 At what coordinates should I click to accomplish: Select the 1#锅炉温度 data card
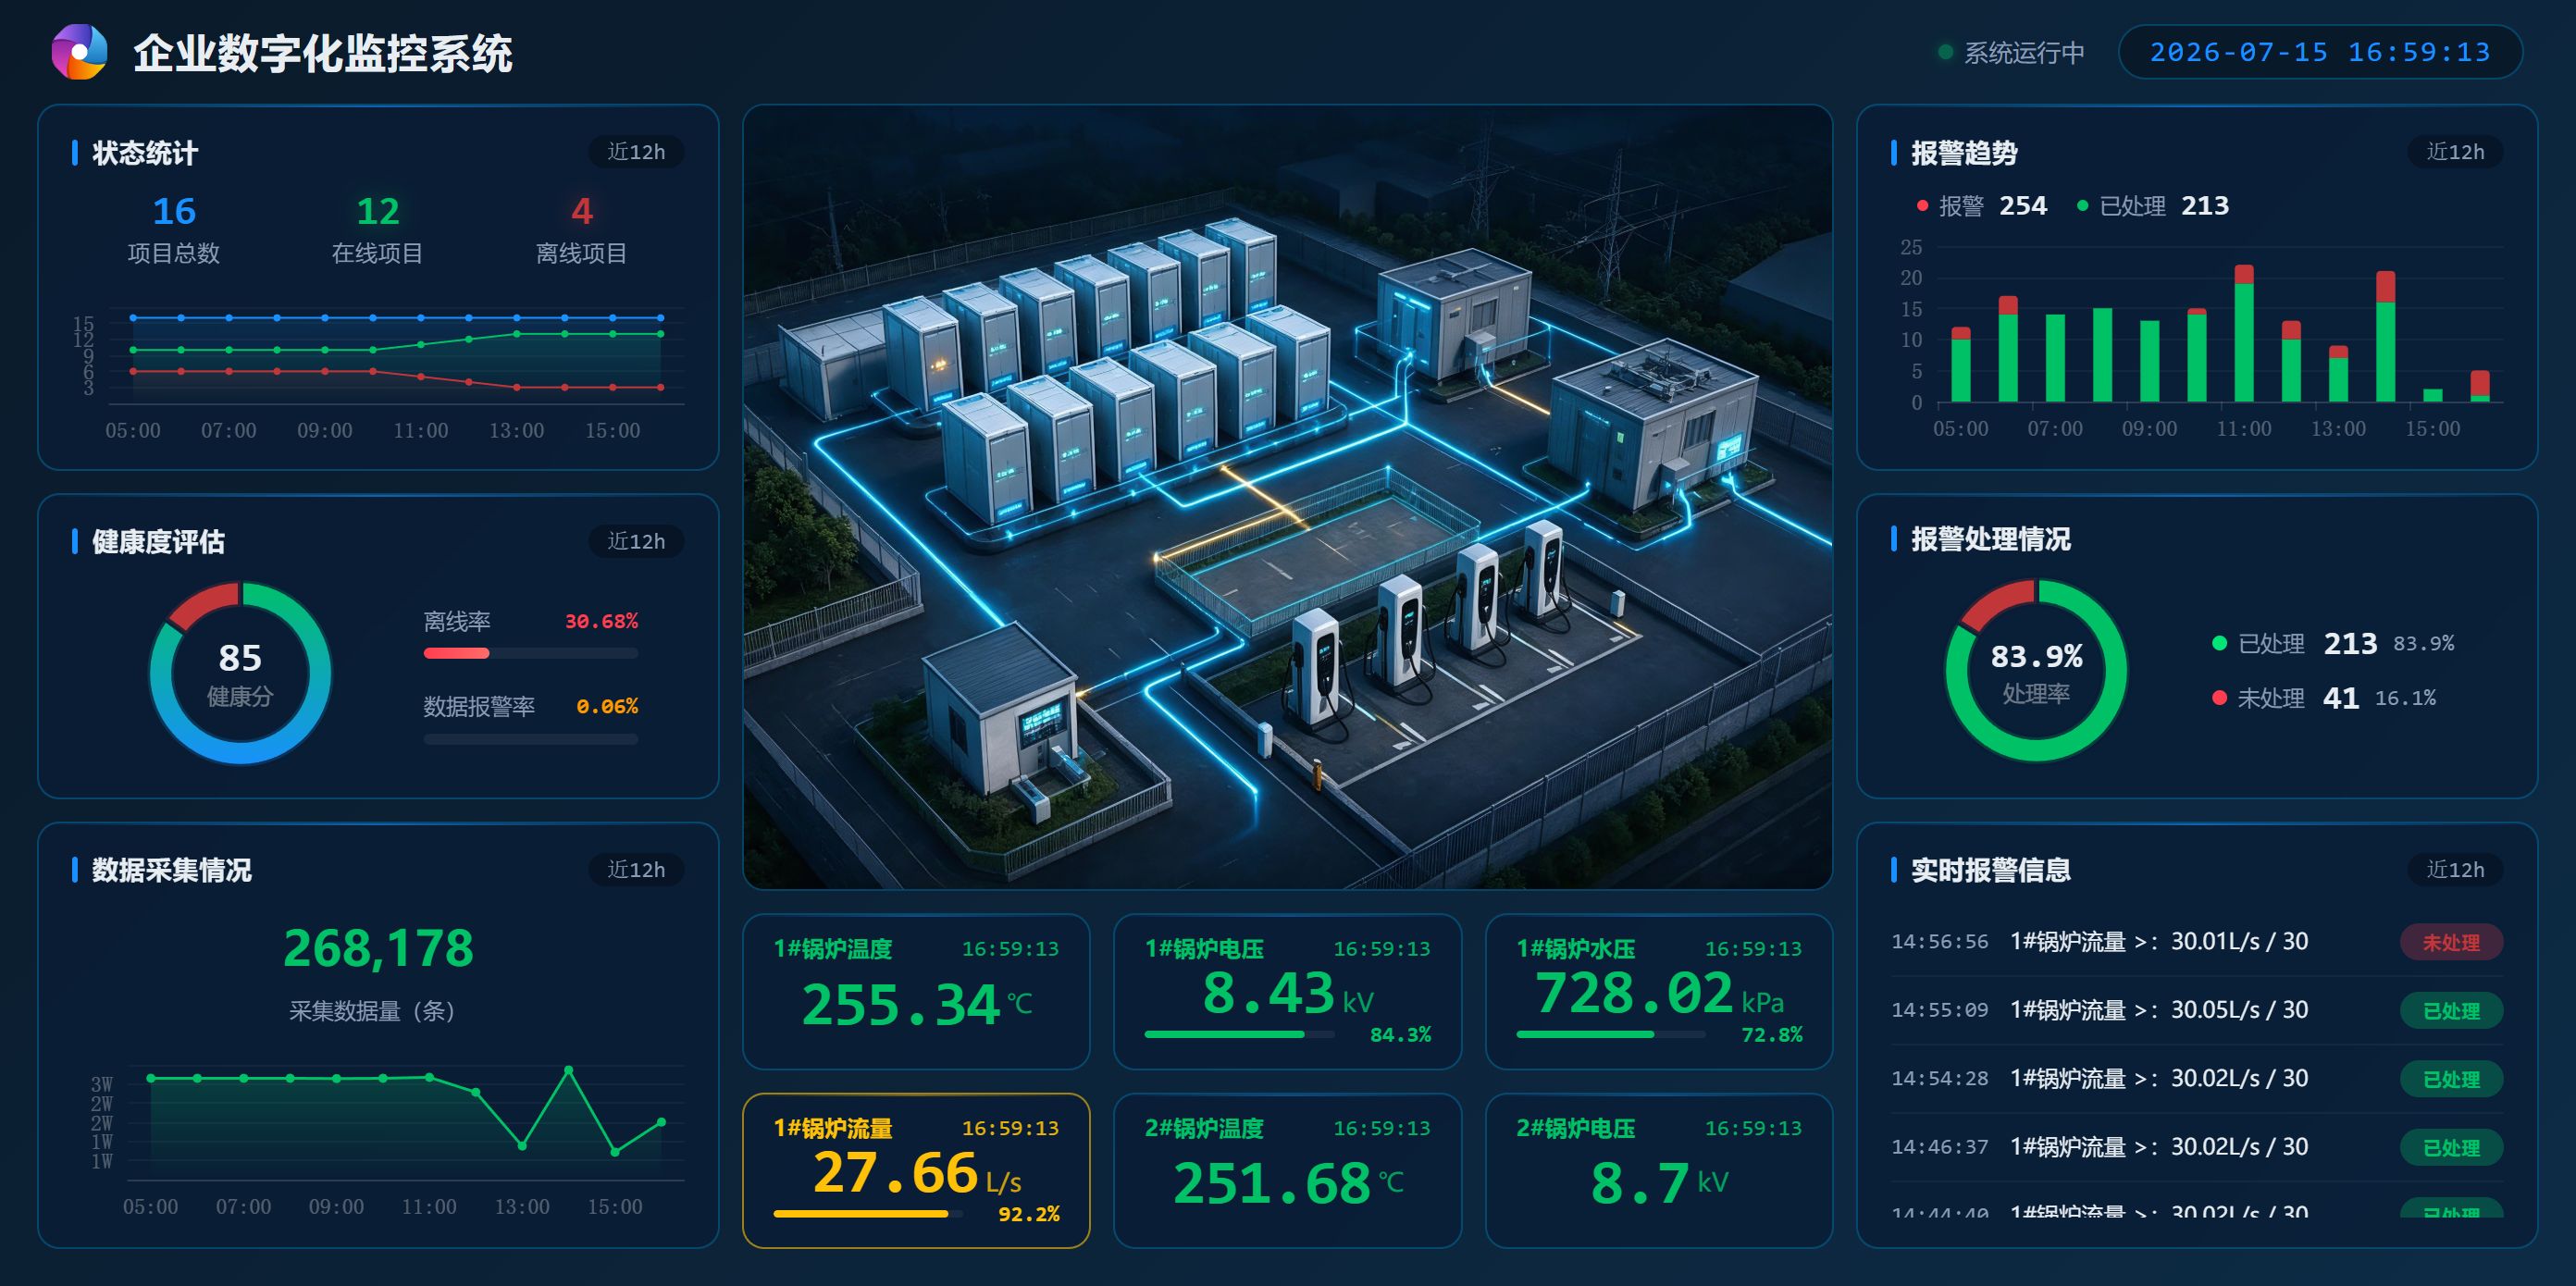[916, 991]
